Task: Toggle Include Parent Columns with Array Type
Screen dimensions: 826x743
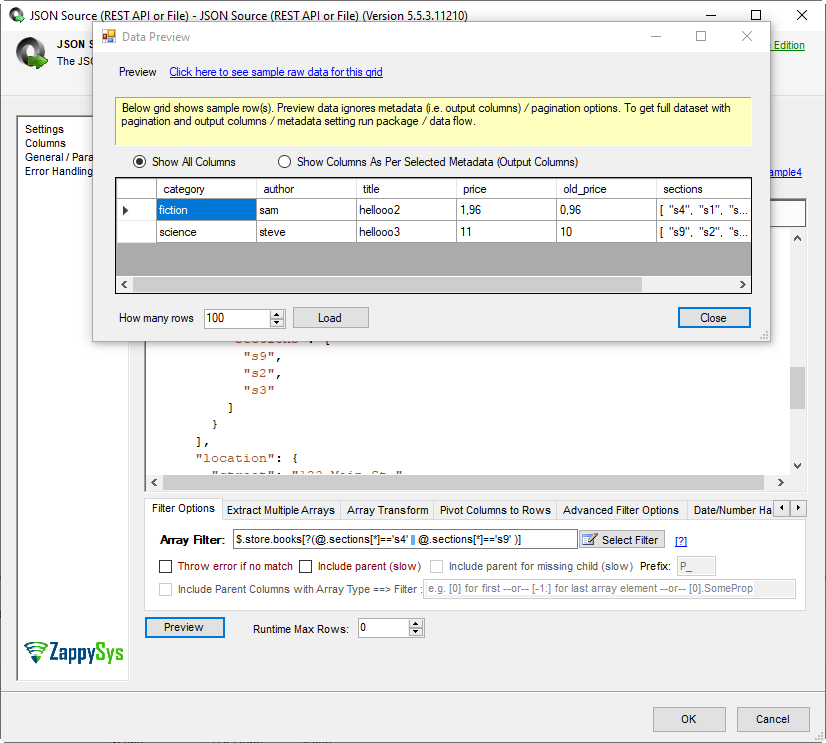Action: click(165, 589)
